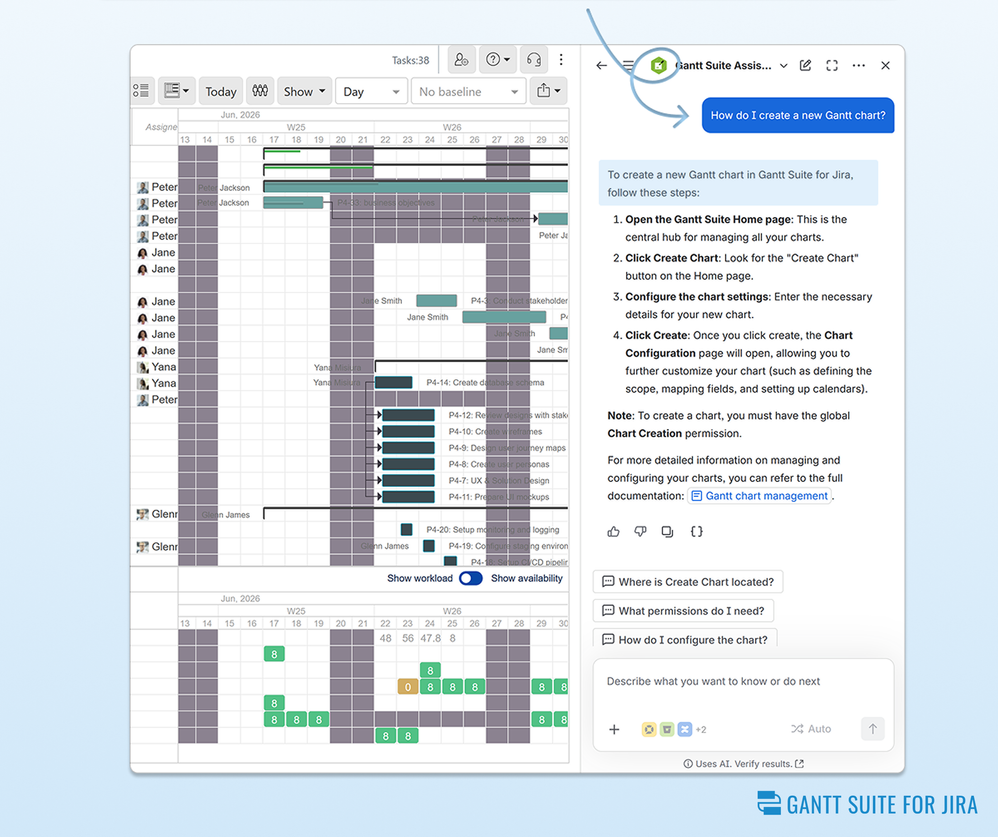Open the vertical three-dot menu in Gantt header

(x=561, y=60)
